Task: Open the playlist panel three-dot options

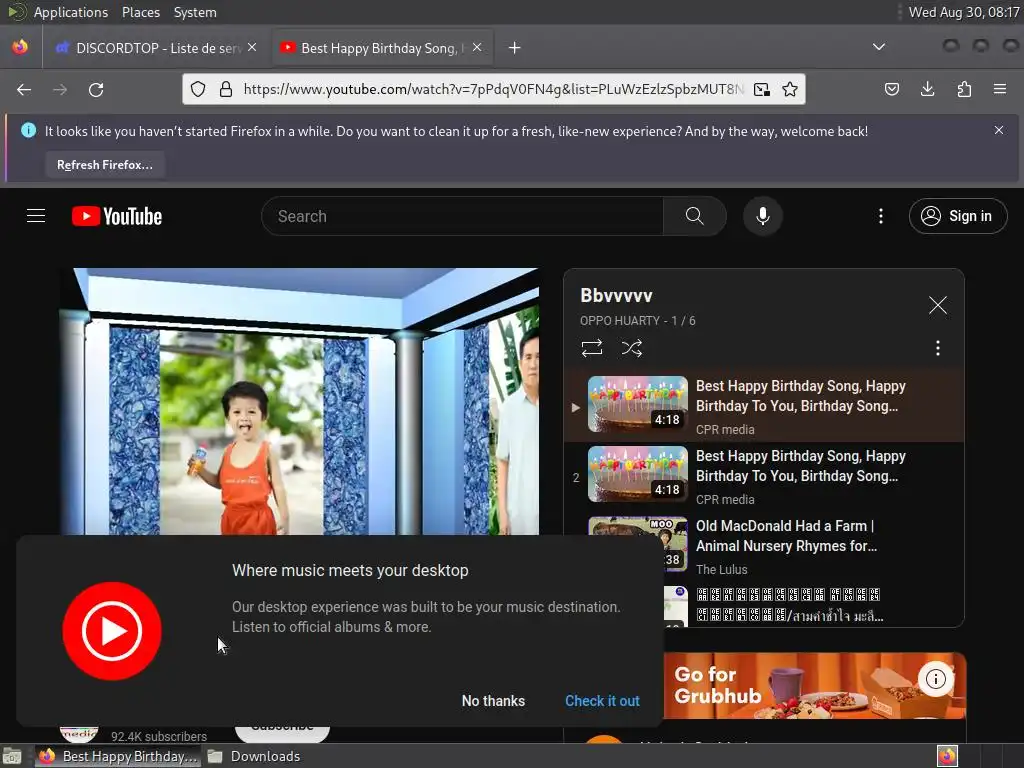Action: point(937,348)
